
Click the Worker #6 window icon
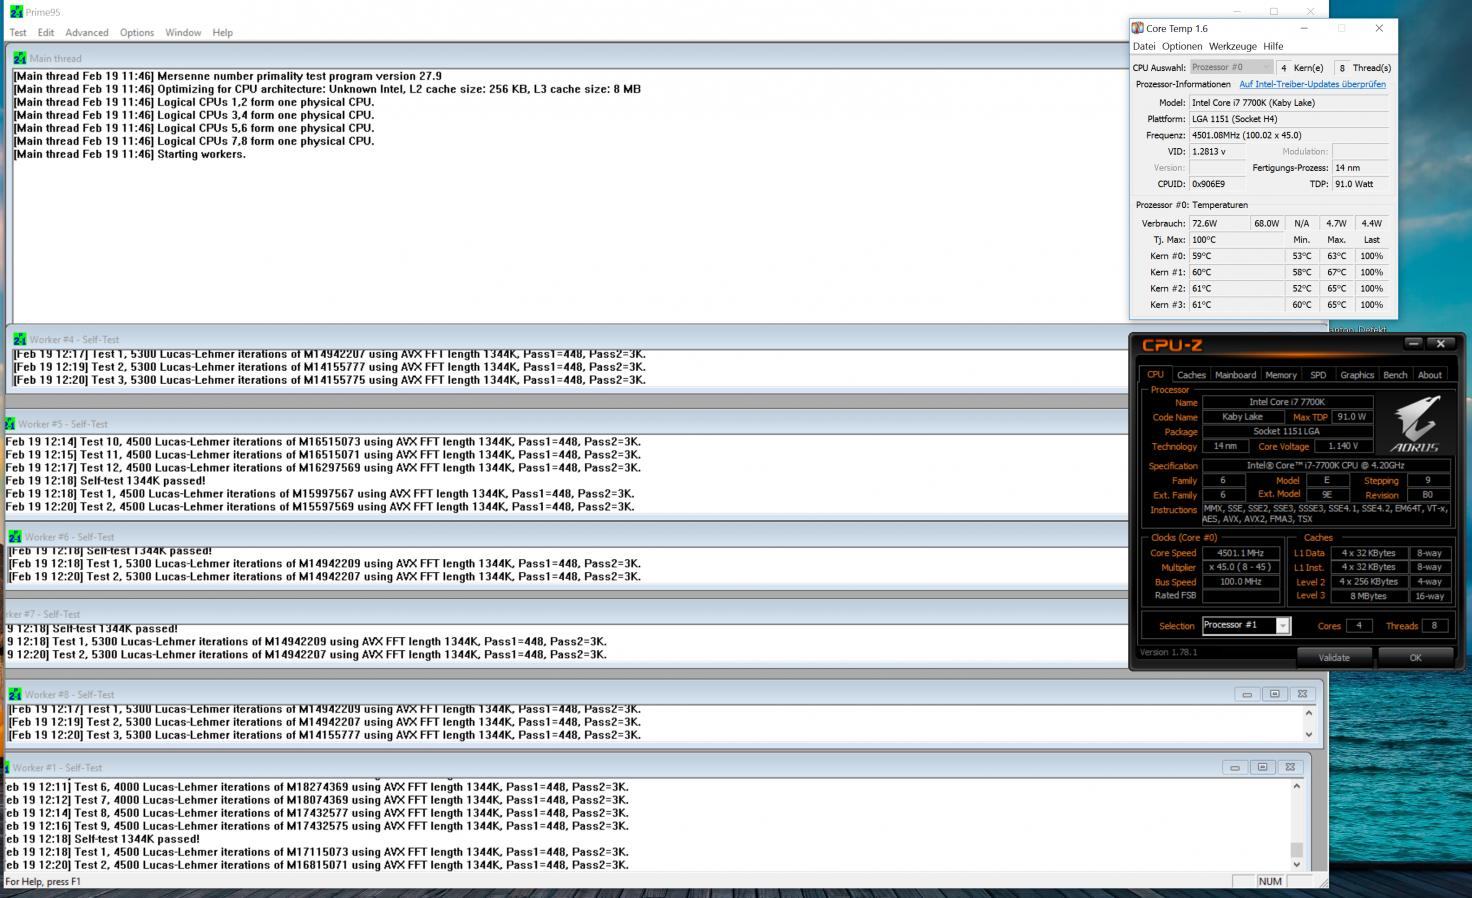coord(15,537)
